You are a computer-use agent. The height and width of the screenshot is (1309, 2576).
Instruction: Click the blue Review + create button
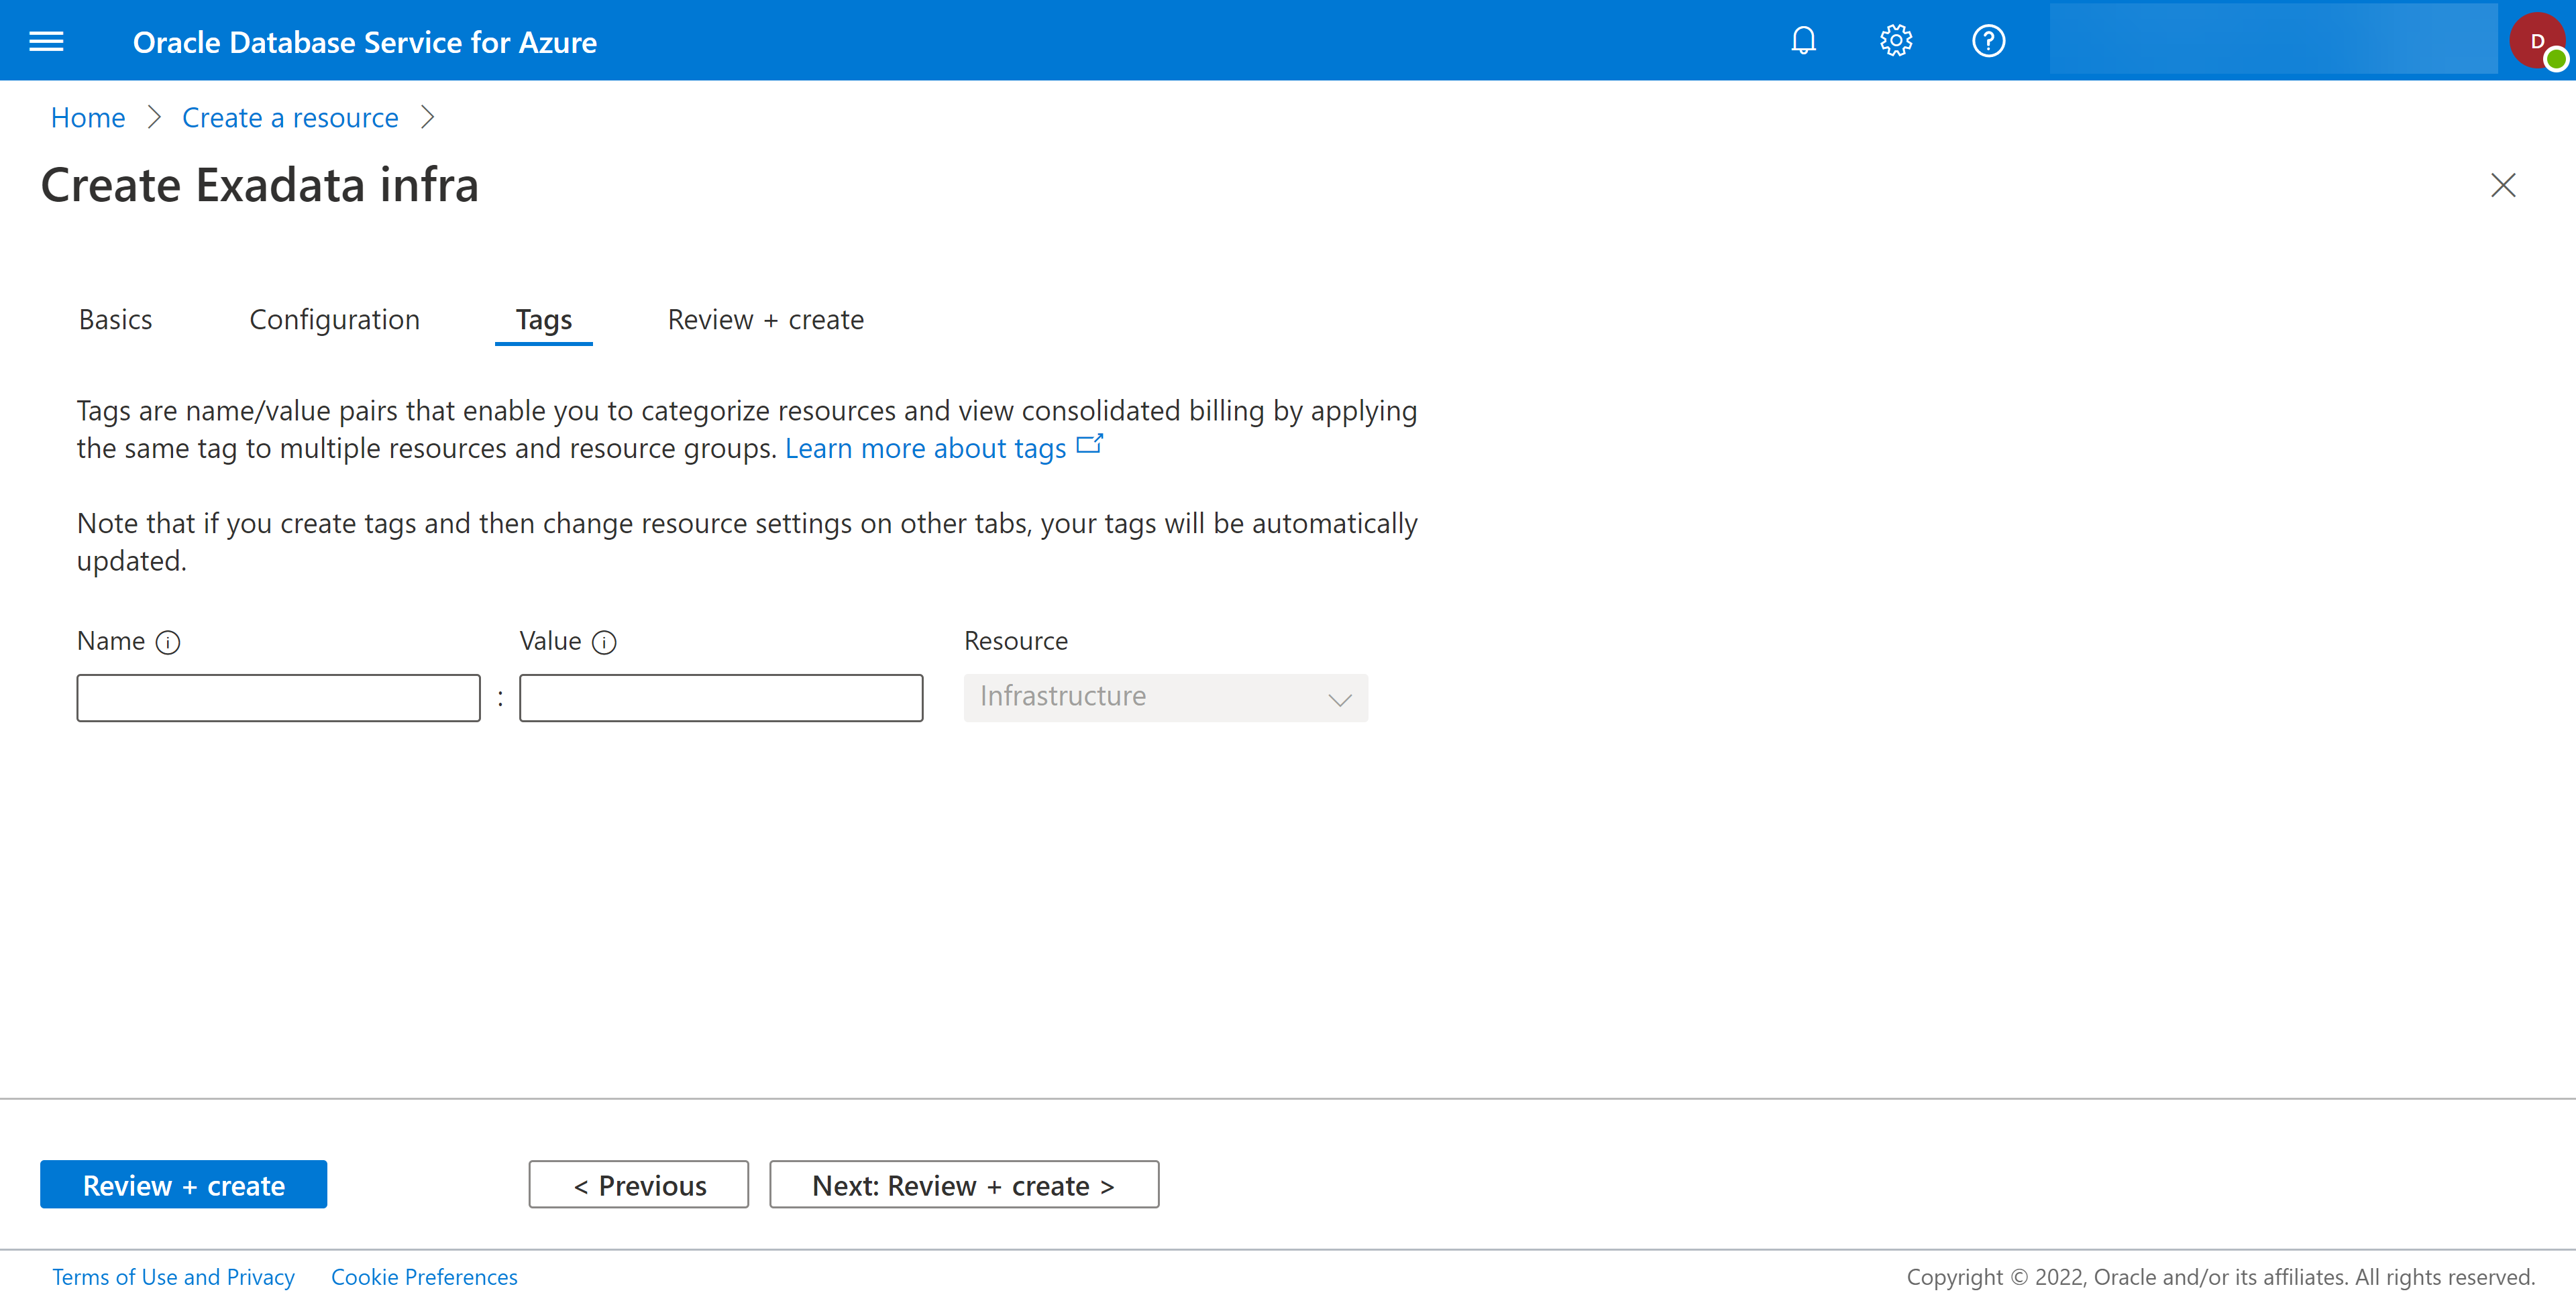183,1185
